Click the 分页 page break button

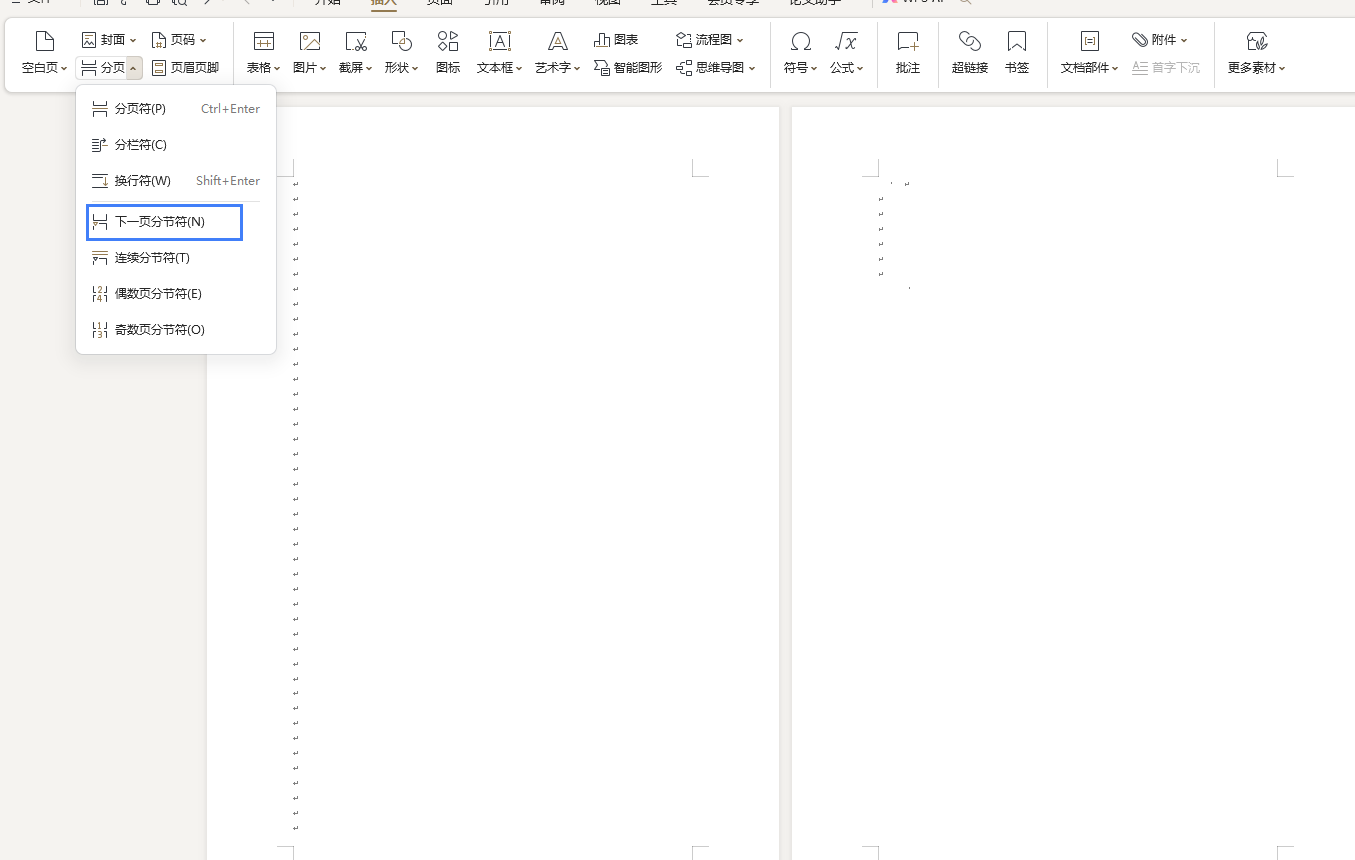(103, 68)
